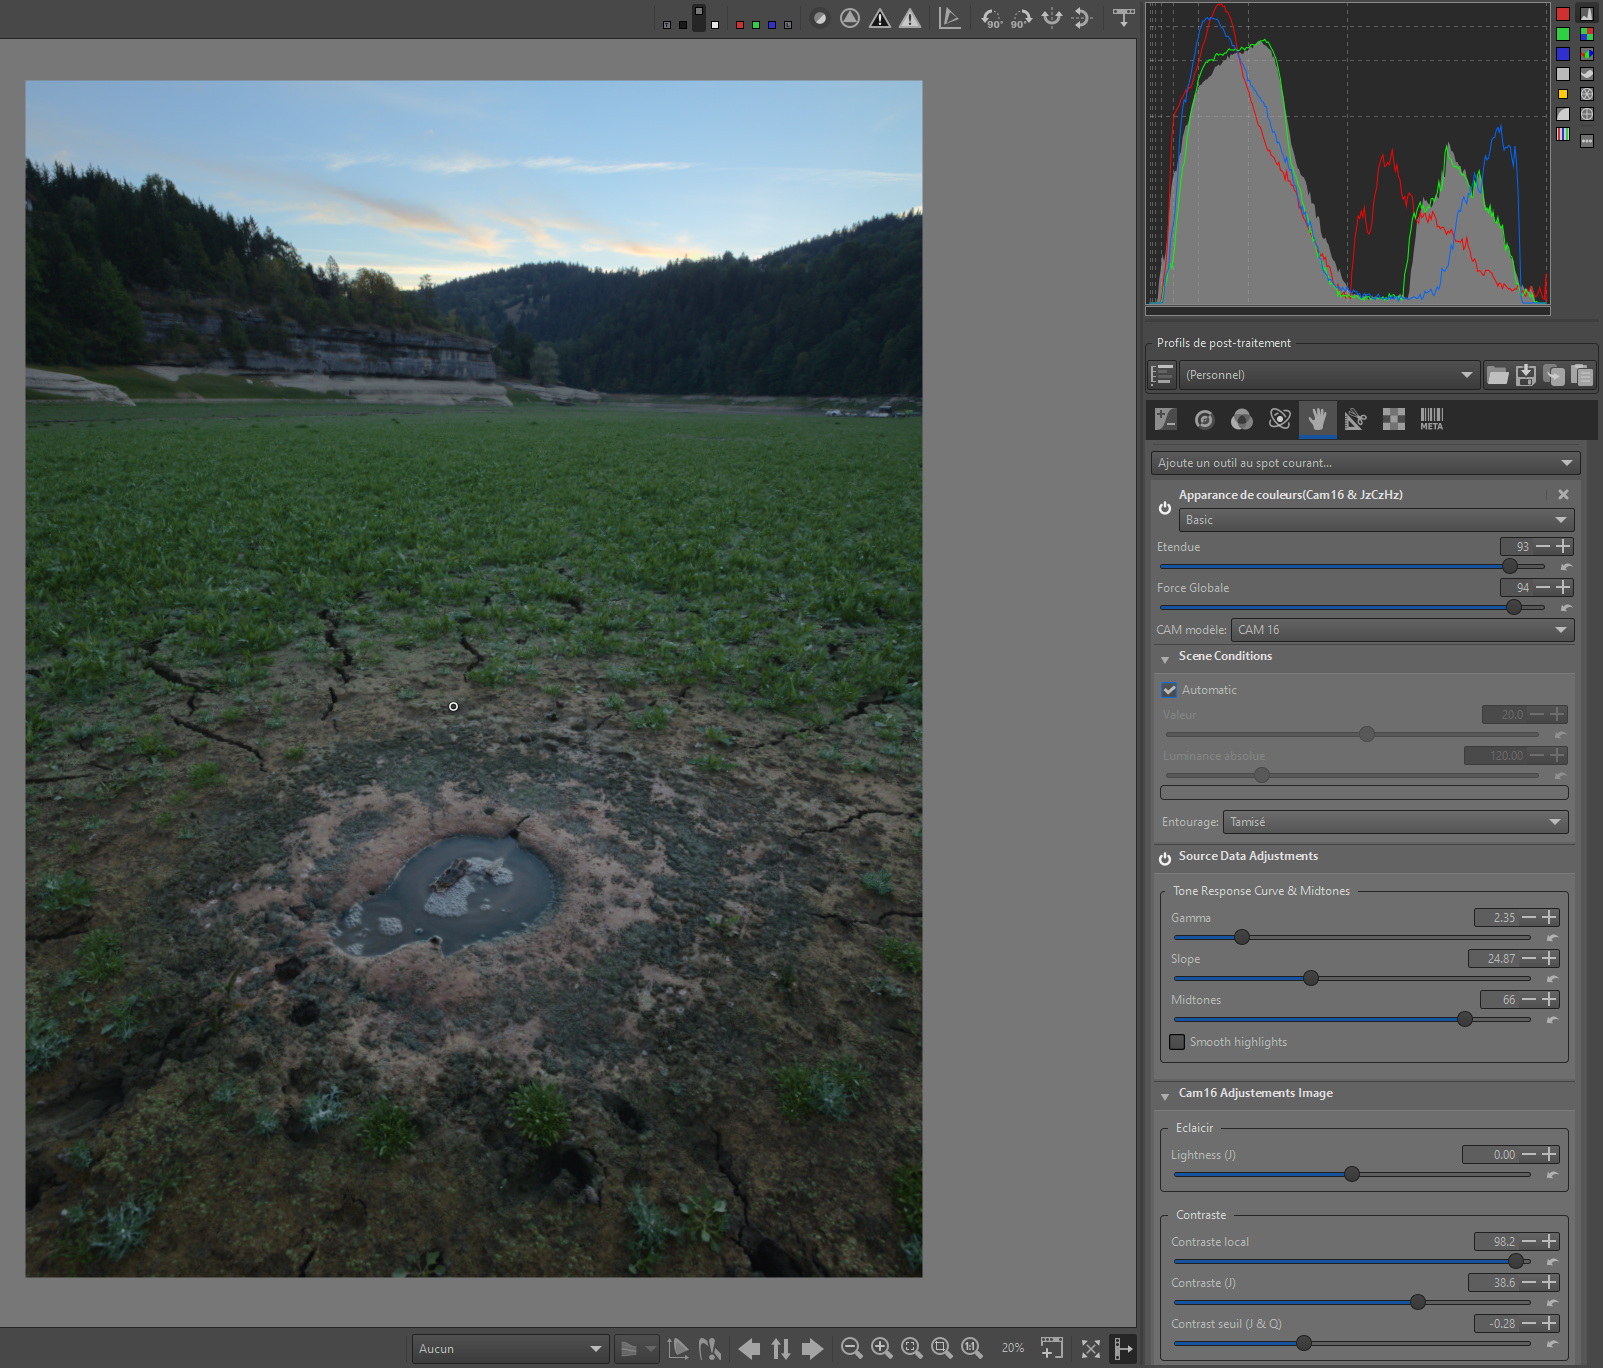Uncheck the Automatic scene conditions checkbox
Screen dimensions: 1603x1368
point(1169,690)
